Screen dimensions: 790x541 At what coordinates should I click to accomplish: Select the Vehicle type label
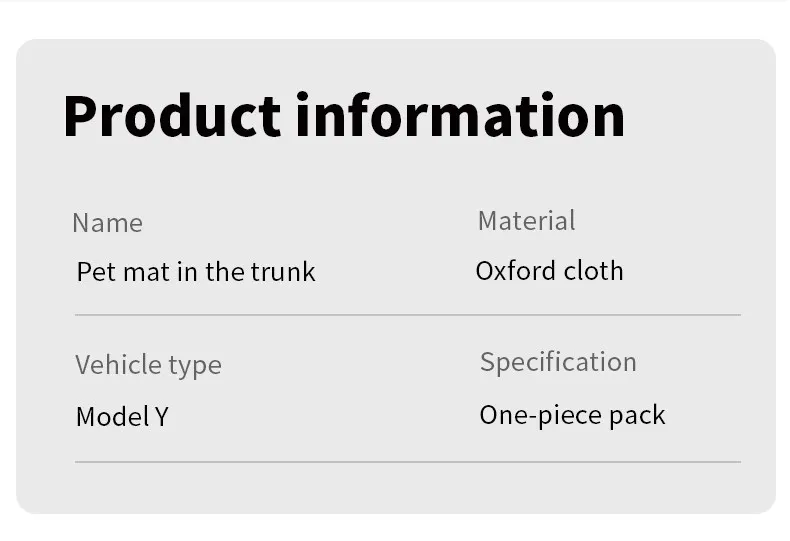pyautogui.click(x=149, y=366)
